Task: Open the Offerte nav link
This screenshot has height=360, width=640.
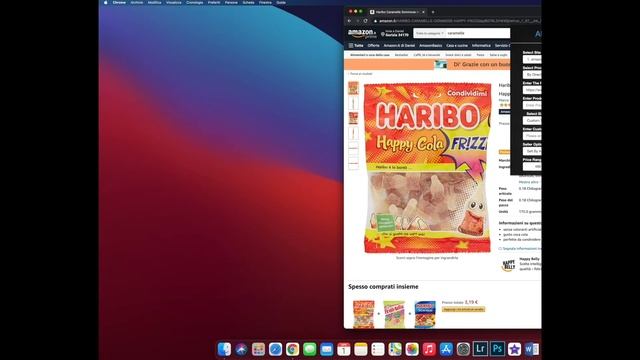Action: coord(373,46)
